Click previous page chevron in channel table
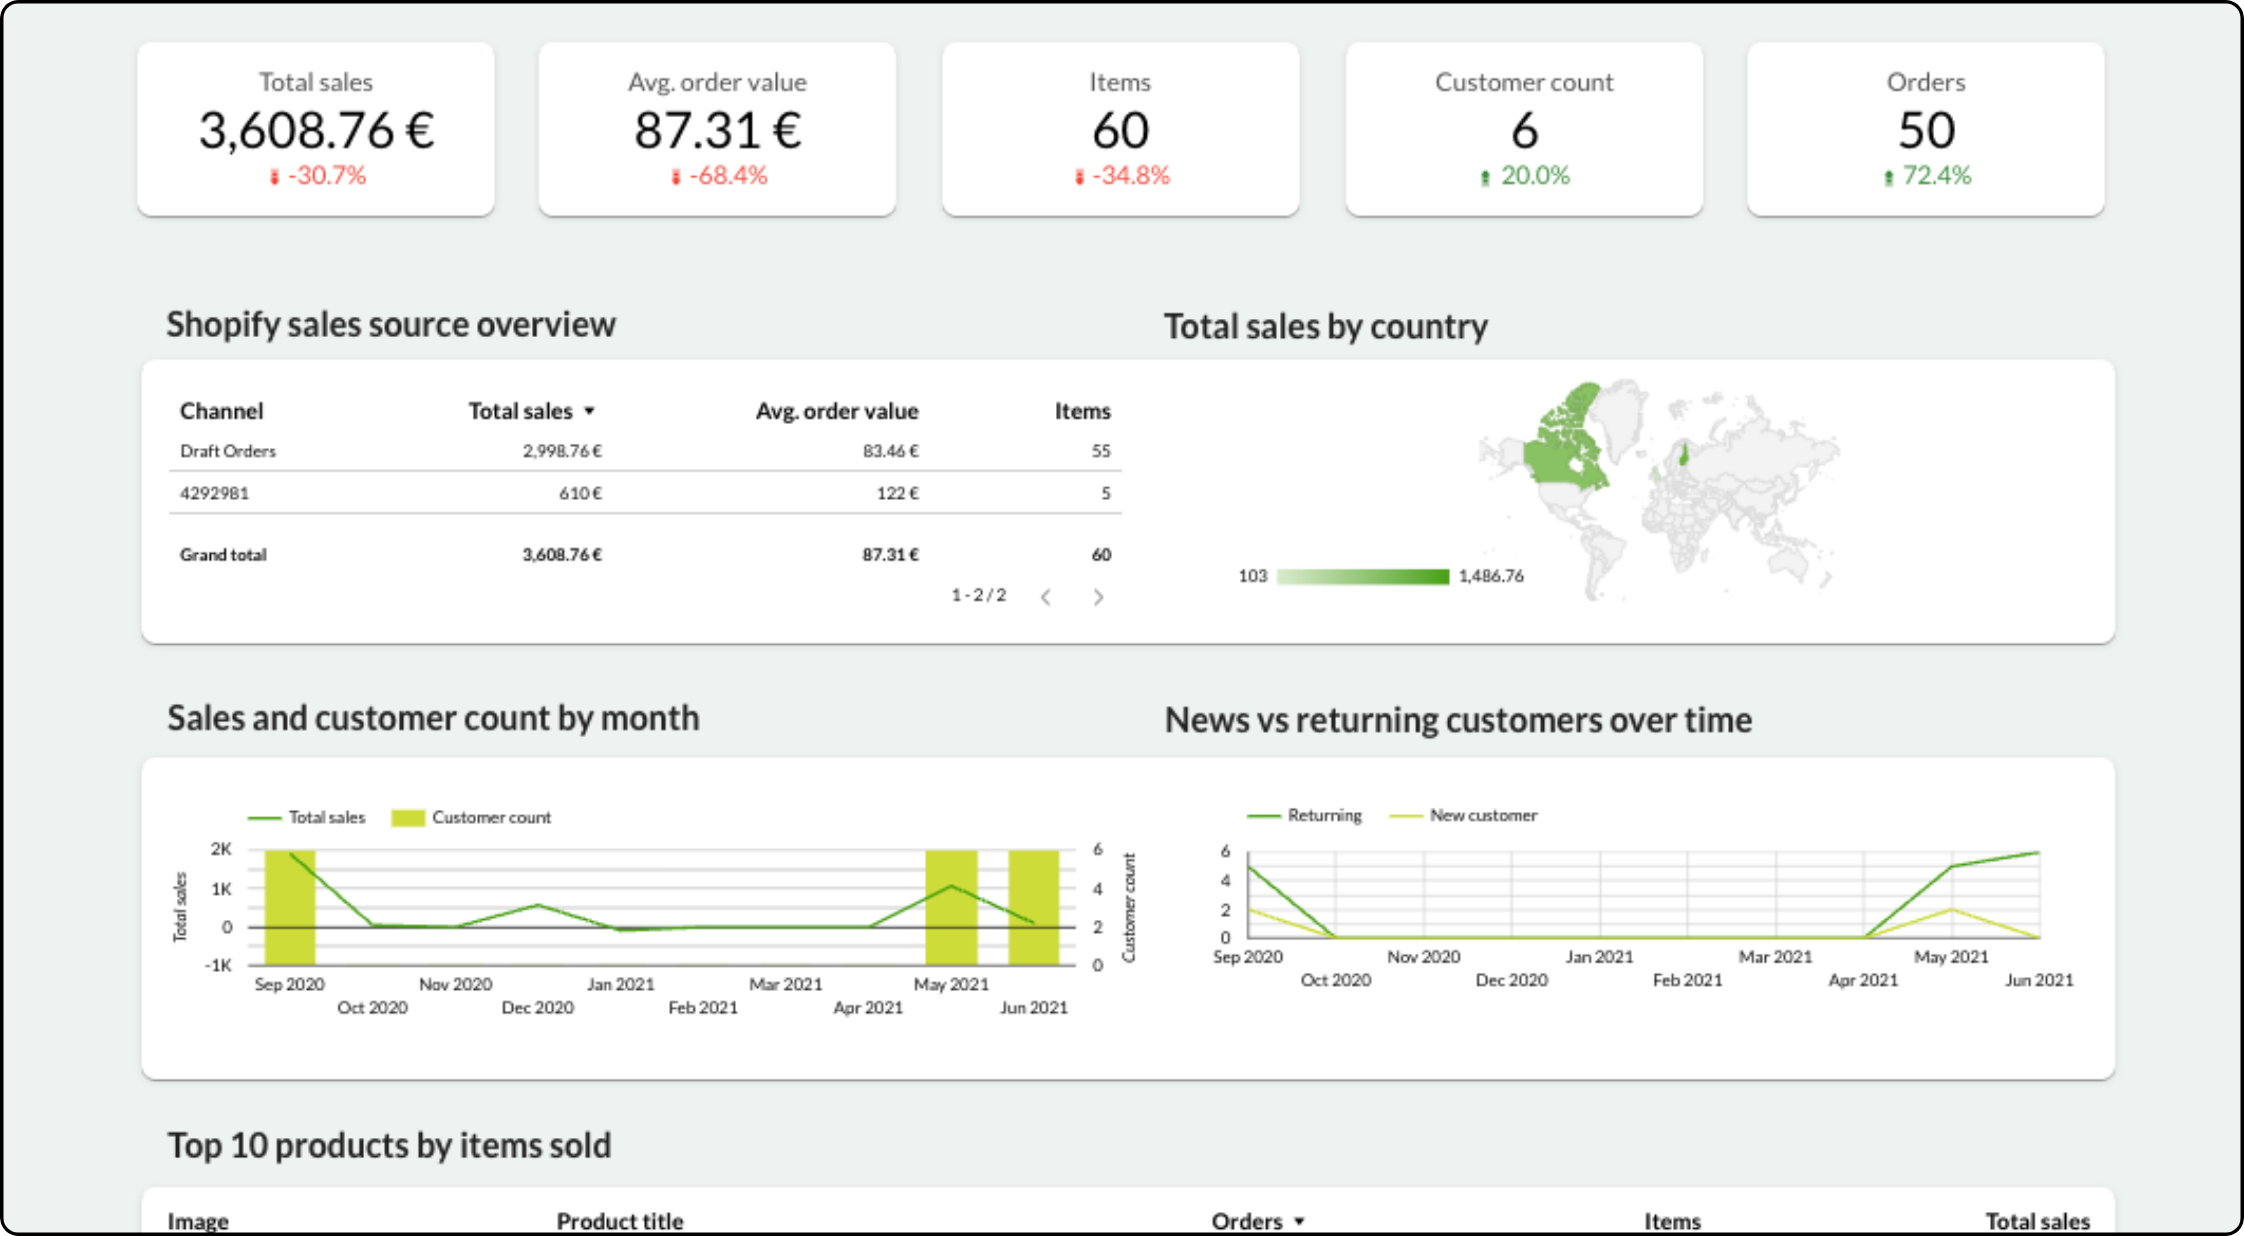This screenshot has height=1236, width=2244. (x=1046, y=597)
